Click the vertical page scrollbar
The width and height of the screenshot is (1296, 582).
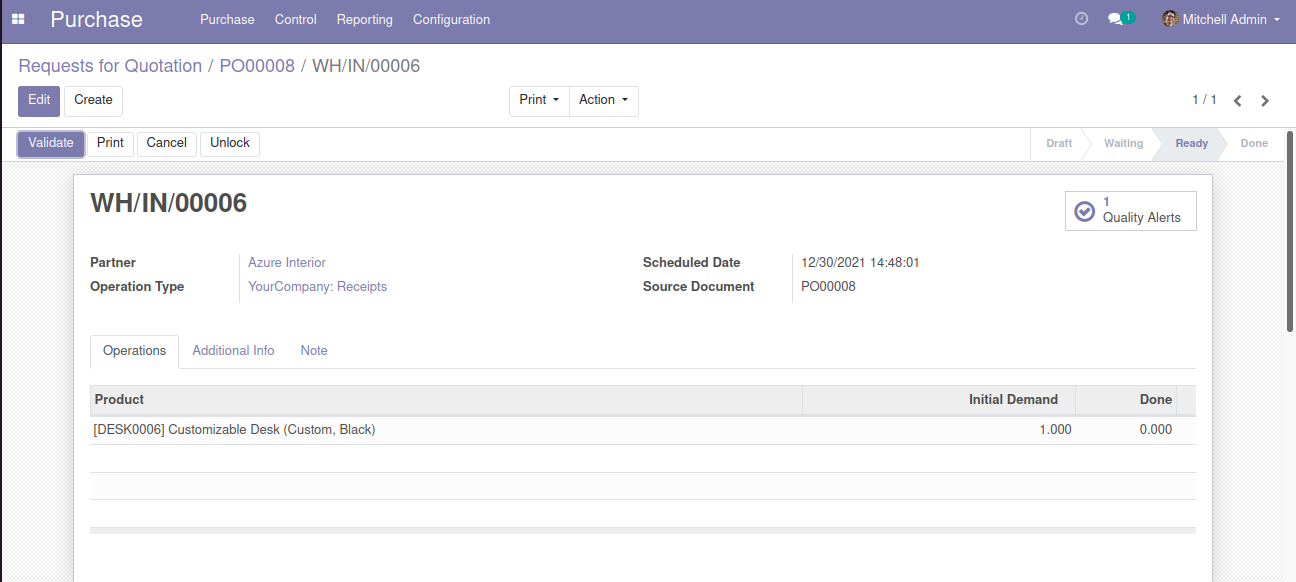click(x=1290, y=231)
